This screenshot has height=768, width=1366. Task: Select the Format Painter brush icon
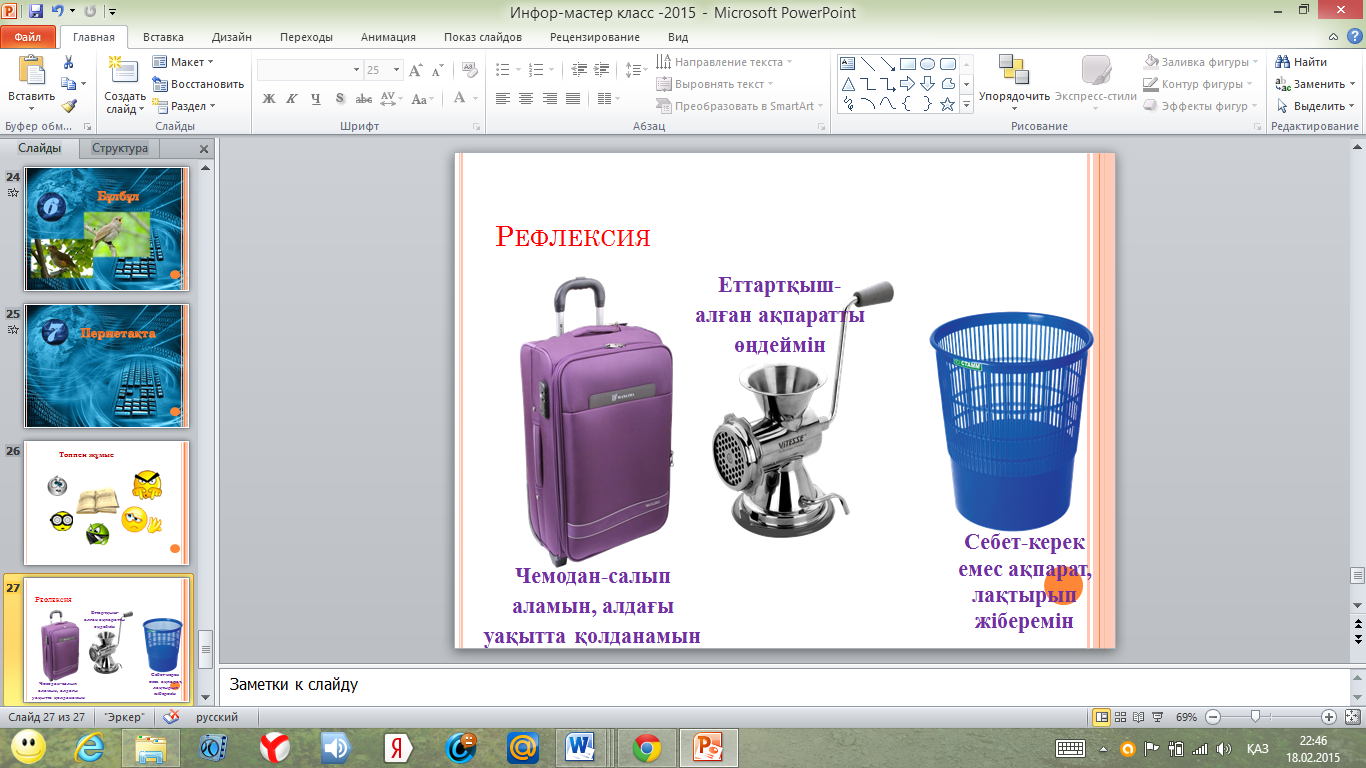(x=69, y=105)
